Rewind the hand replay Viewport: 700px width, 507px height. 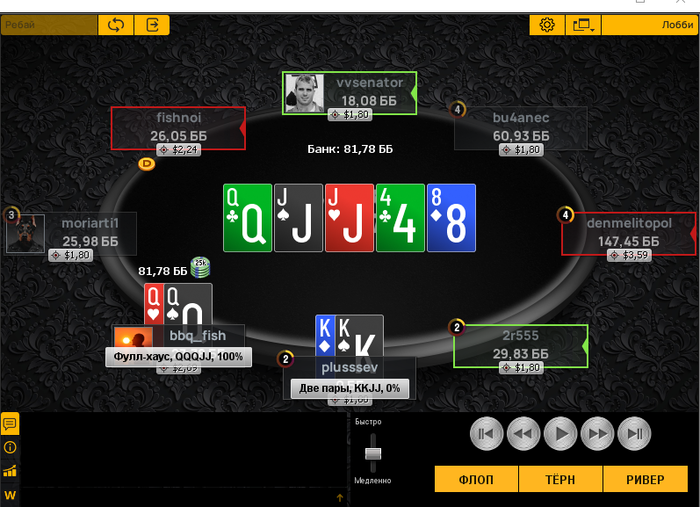(x=524, y=433)
